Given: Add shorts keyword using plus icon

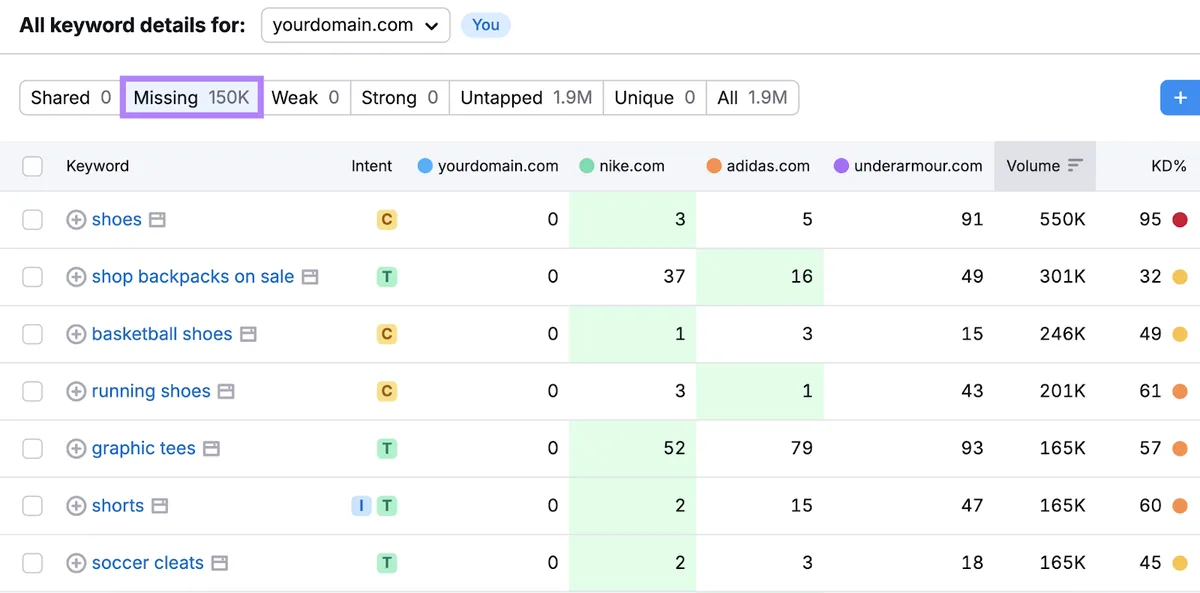Looking at the screenshot, I should pos(76,506).
